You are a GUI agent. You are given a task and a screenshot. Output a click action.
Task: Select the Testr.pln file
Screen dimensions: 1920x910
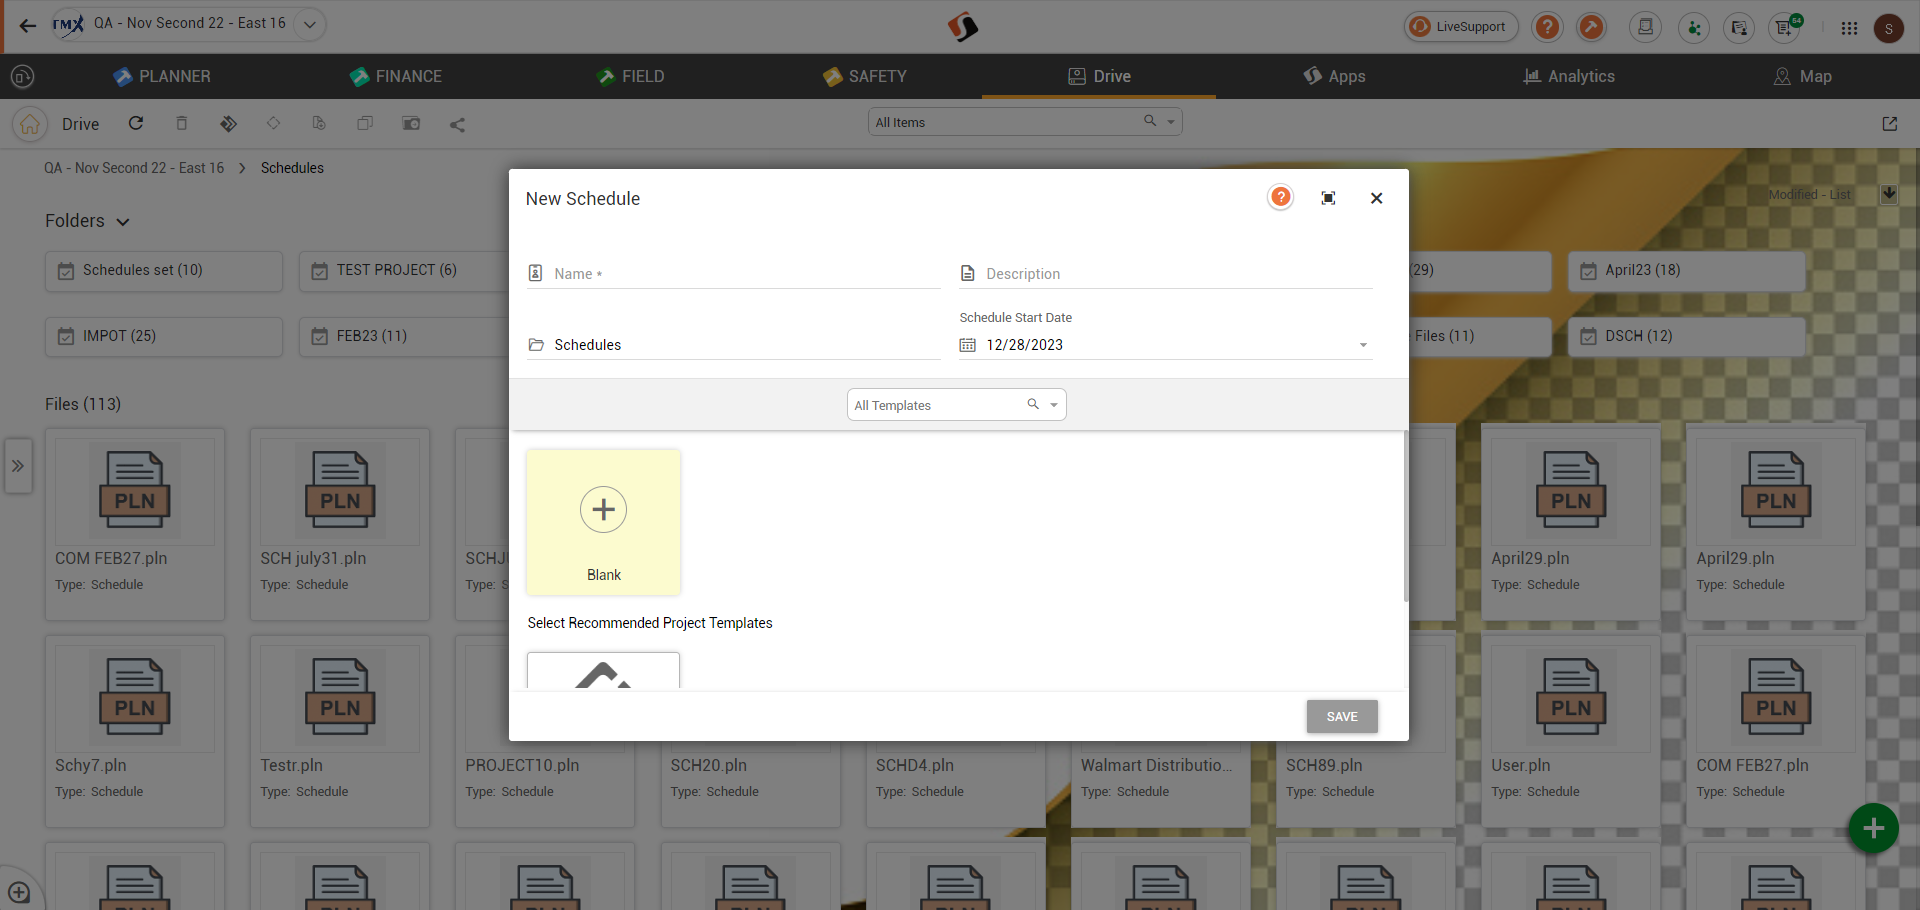[340, 731]
